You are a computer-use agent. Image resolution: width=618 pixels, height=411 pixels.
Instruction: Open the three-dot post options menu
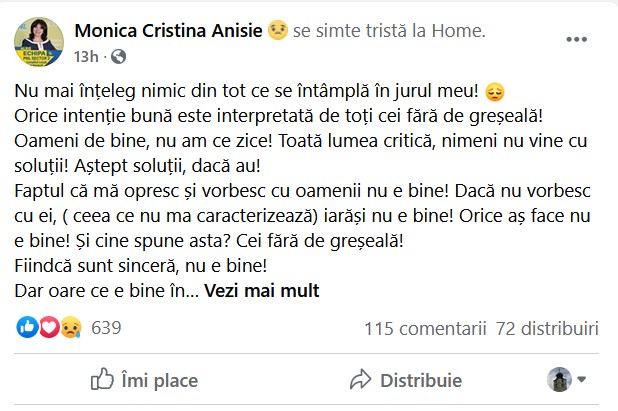tap(577, 40)
